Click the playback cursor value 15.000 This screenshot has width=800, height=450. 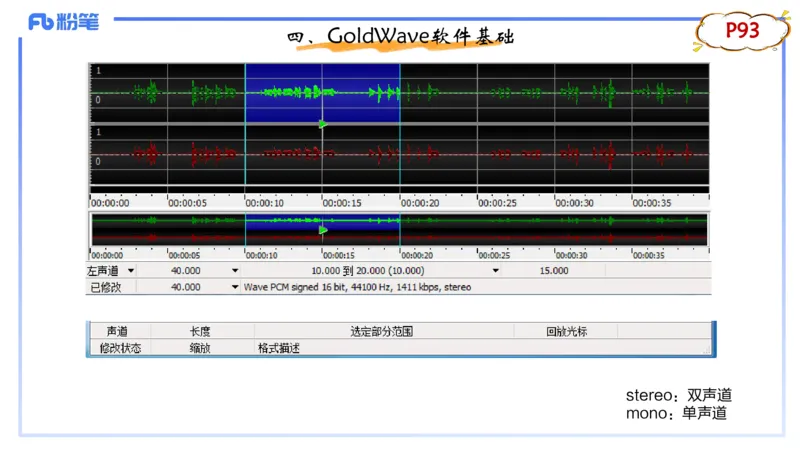(554, 270)
